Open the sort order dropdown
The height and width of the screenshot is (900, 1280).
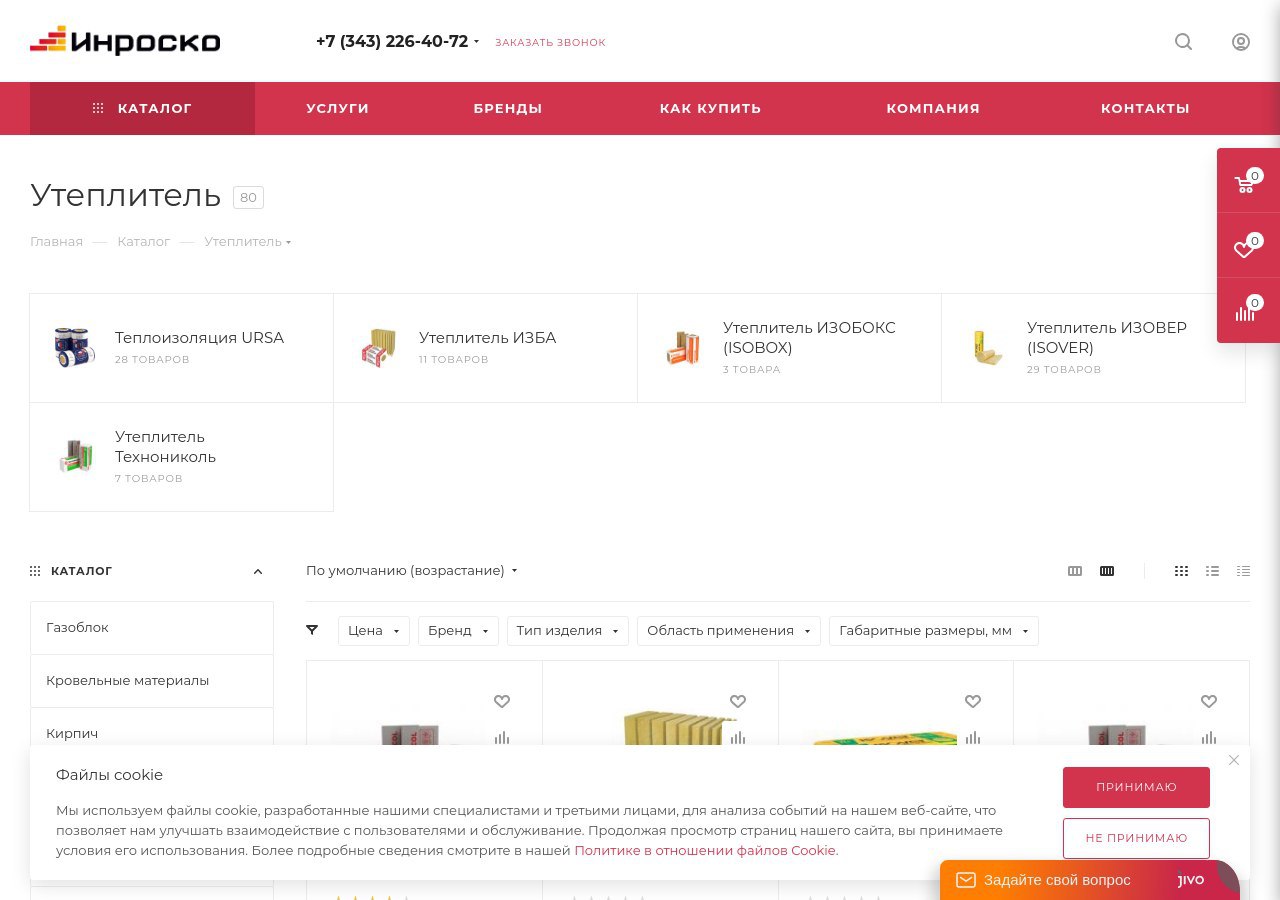pos(412,571)
